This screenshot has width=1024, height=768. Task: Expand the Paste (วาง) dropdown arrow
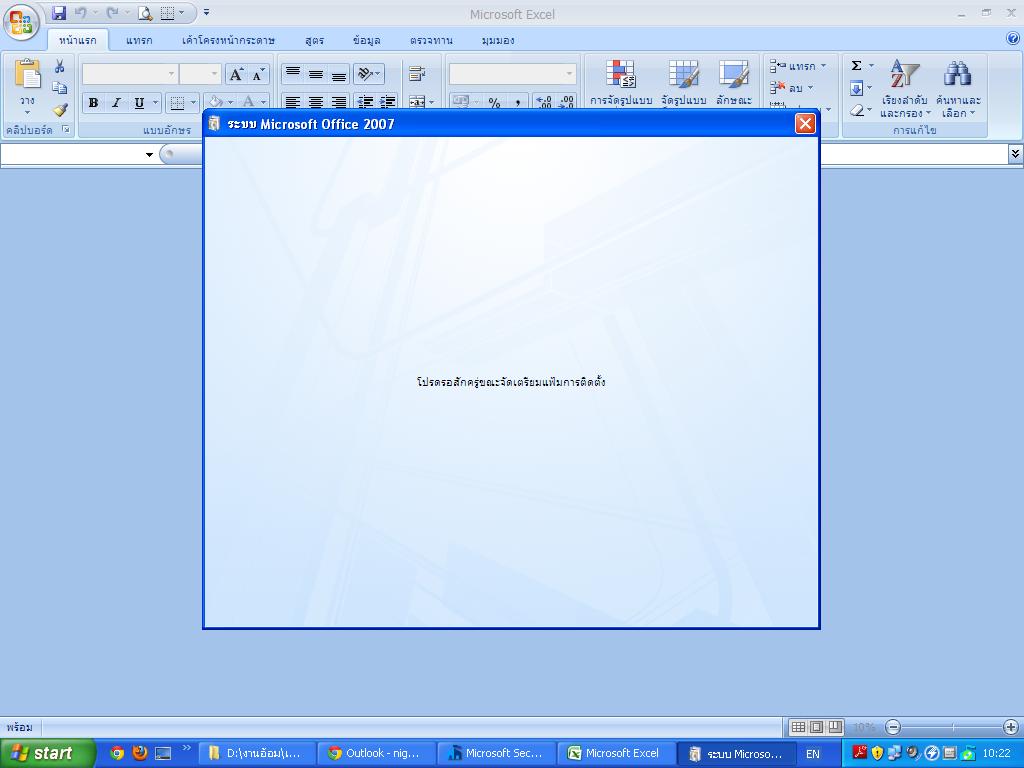pyautogui.click(x=27, y=112)
